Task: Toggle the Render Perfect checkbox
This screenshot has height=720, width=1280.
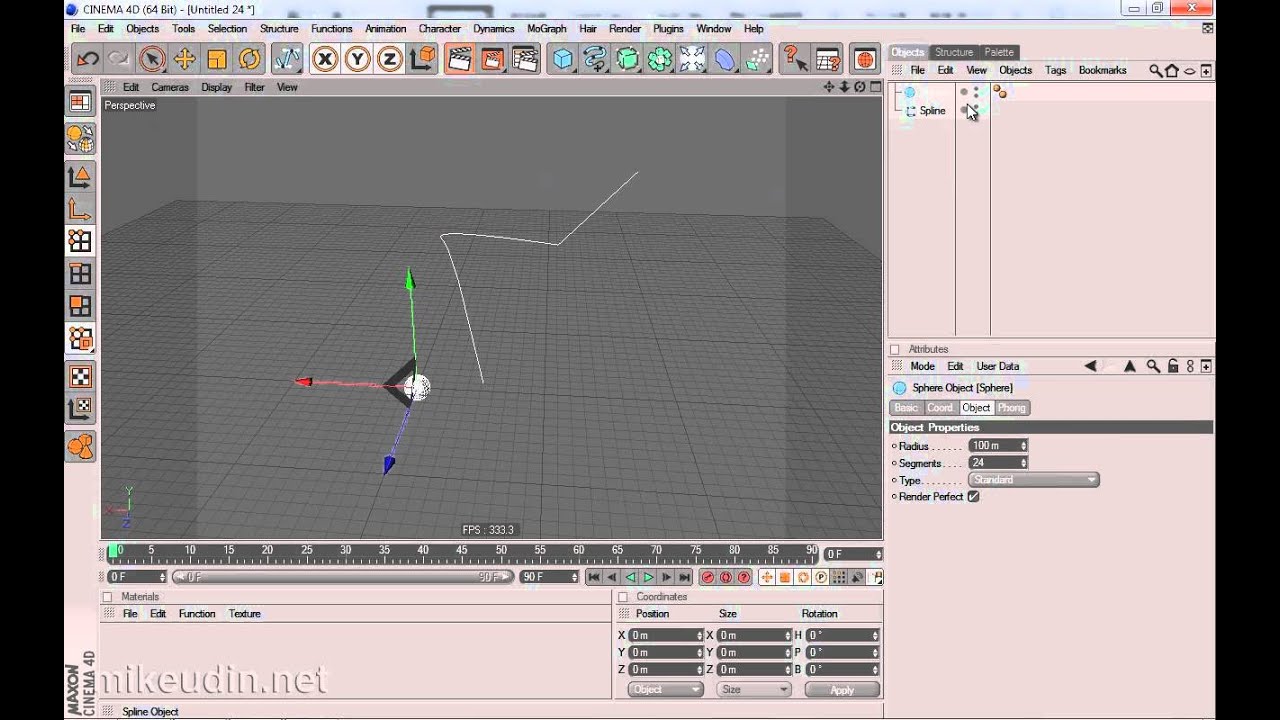Action: coord(973,497)
